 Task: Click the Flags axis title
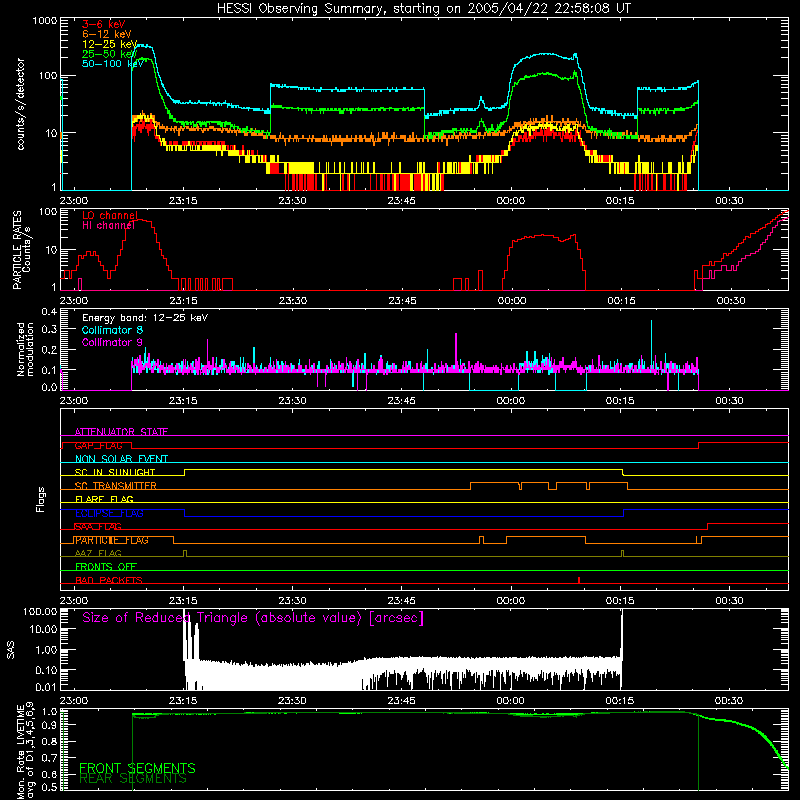(41, 499)
